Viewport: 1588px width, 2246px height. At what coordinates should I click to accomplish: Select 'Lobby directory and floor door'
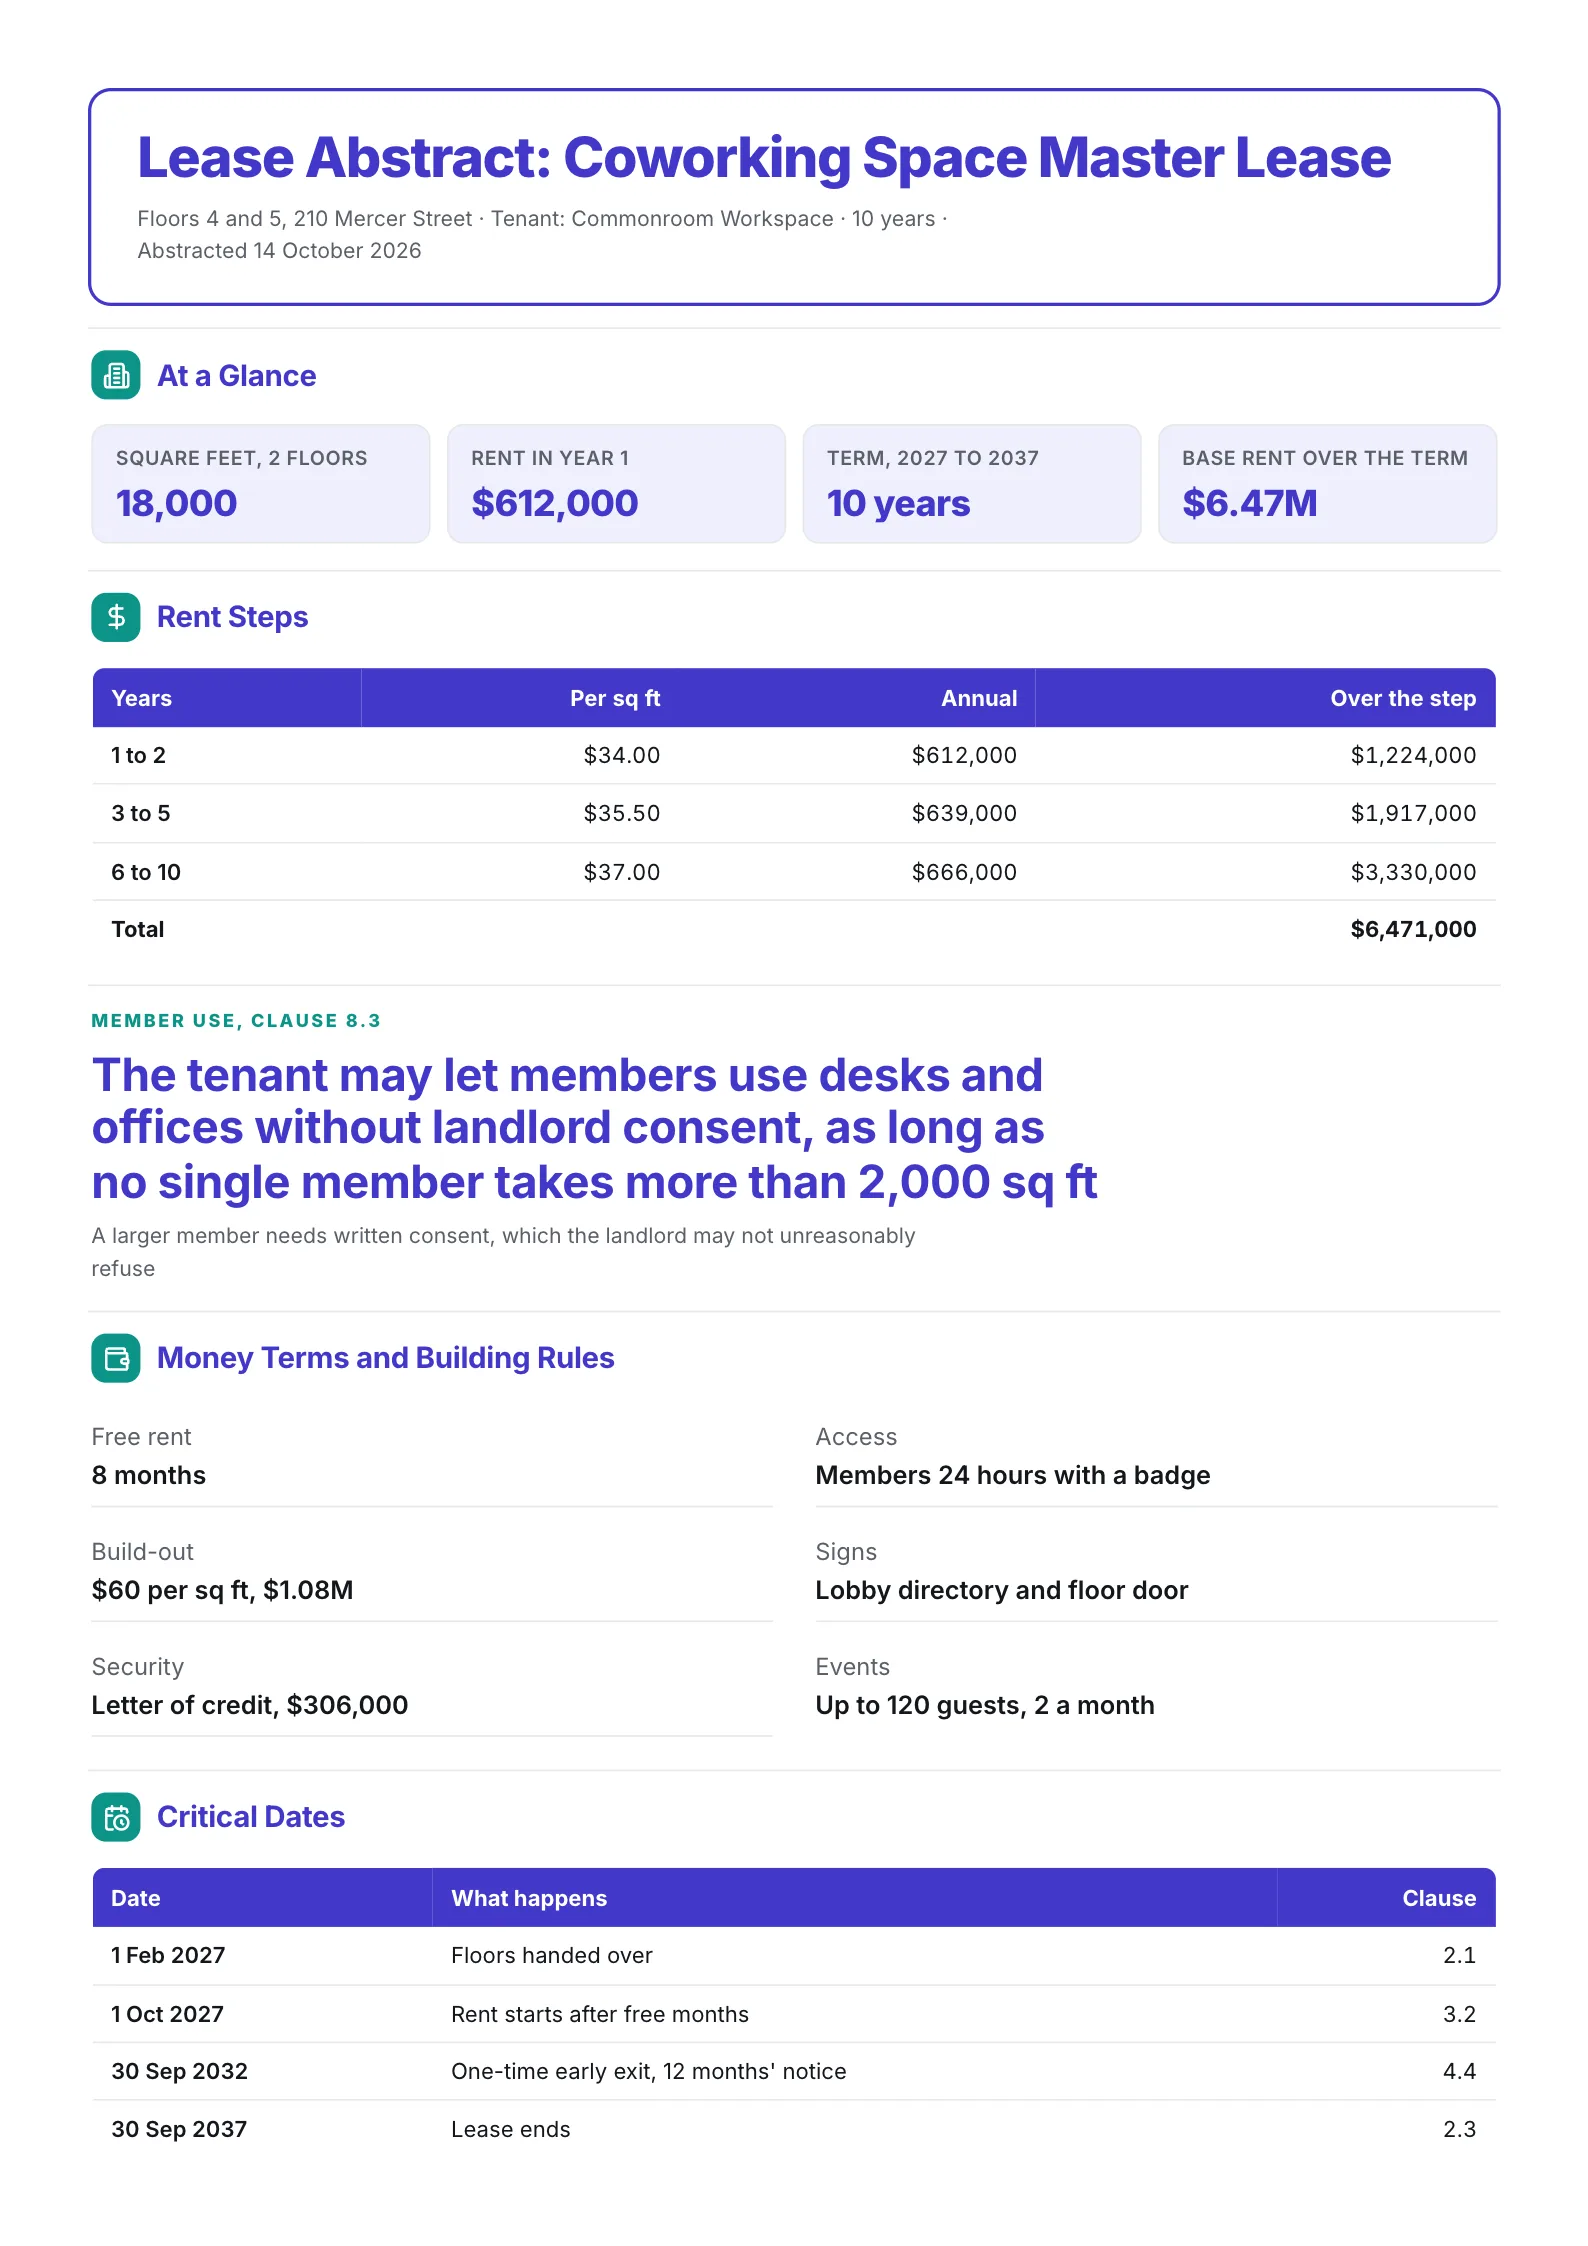1002,1590
